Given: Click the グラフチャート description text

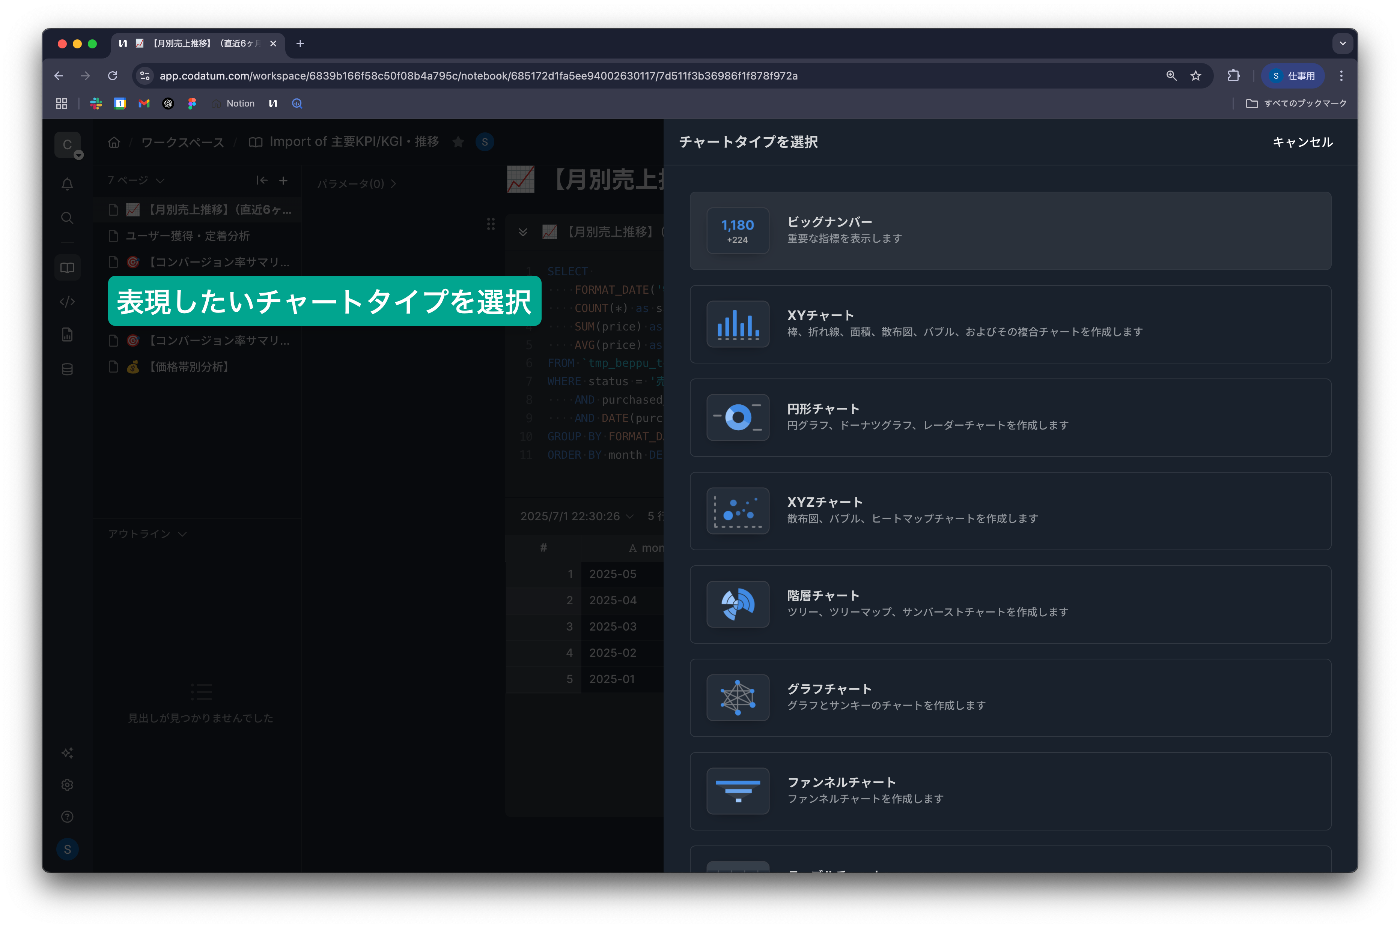Looking at the screenshot, I should point(886,706).
